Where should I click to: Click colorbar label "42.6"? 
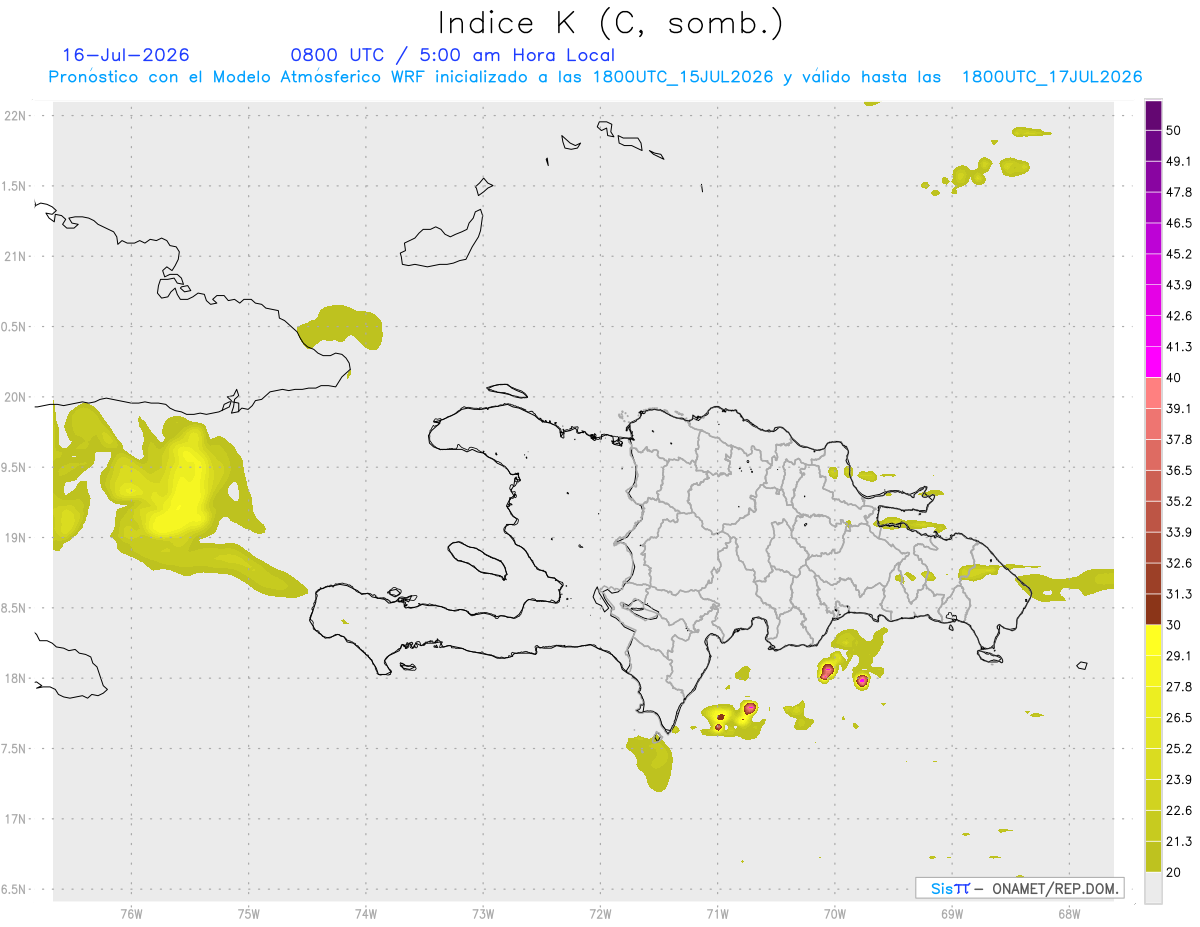1179,316
